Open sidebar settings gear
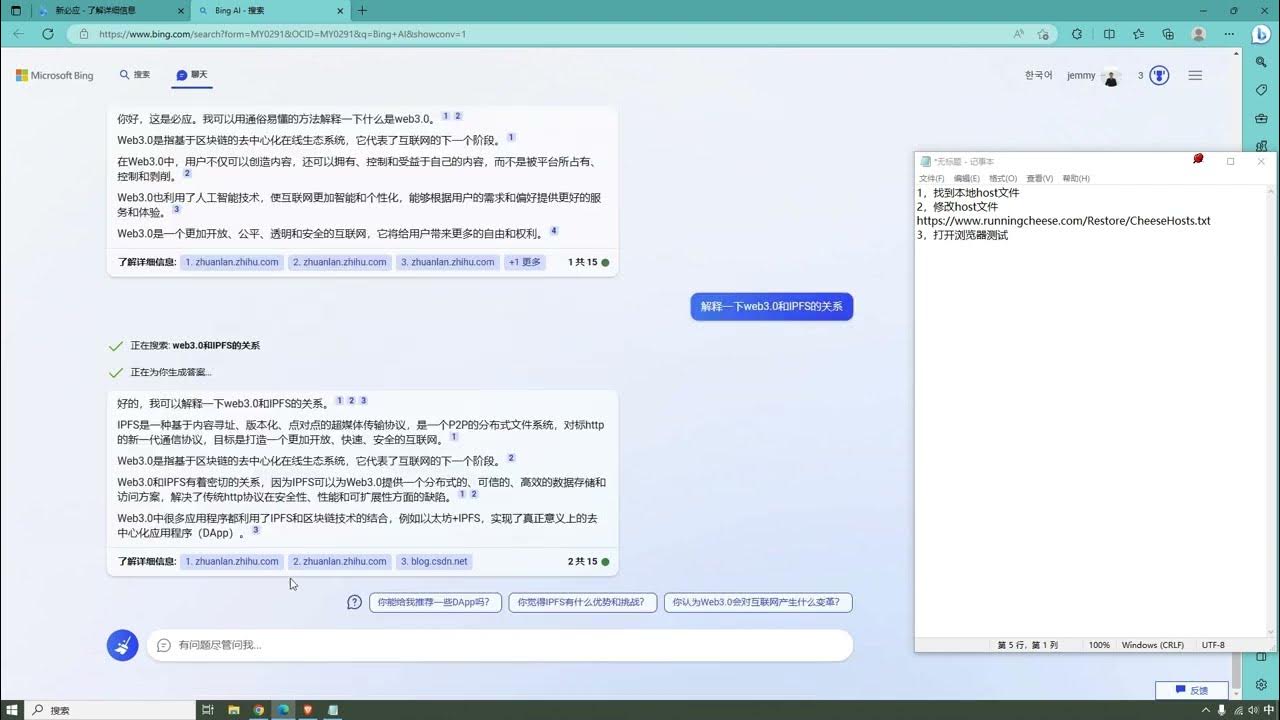Image resolution: width=1280 pixels, height=720 pixels. [1261, 685]
